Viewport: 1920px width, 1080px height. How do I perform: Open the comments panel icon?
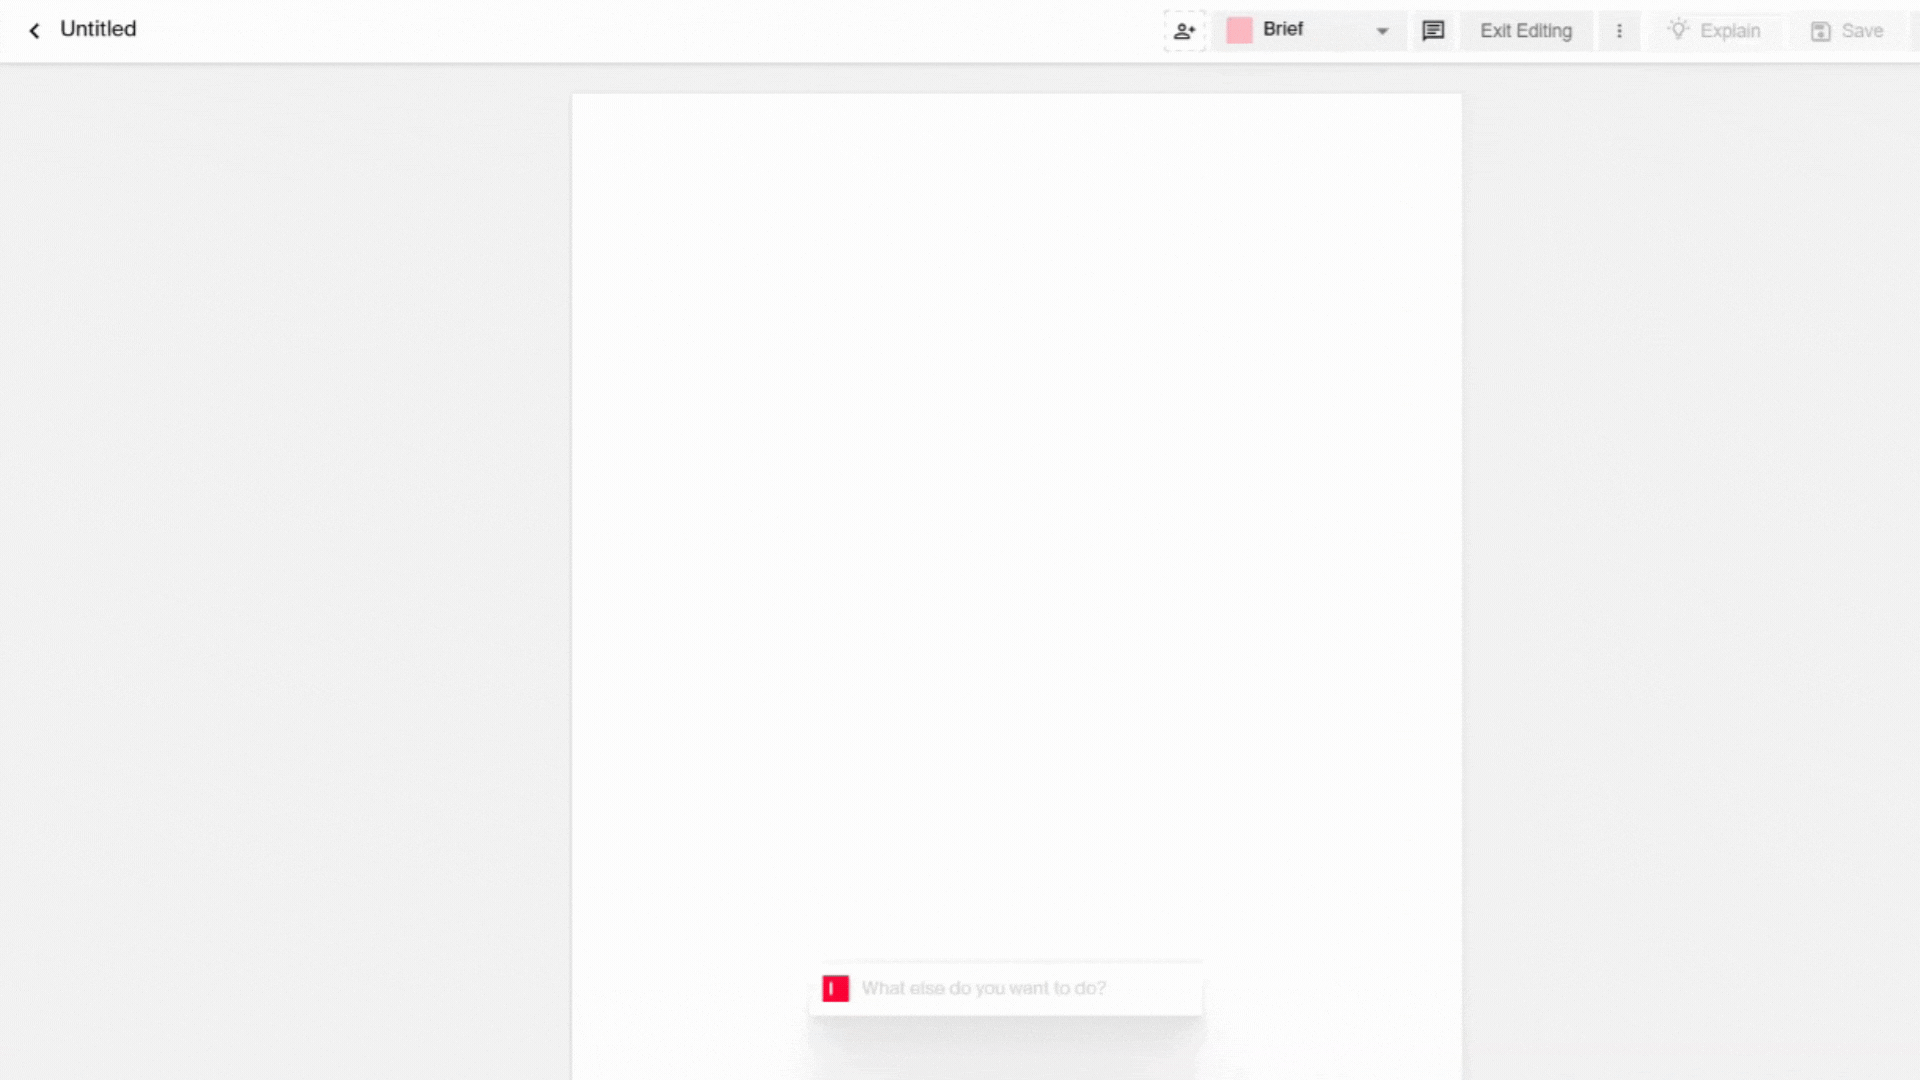(1433, 31)
